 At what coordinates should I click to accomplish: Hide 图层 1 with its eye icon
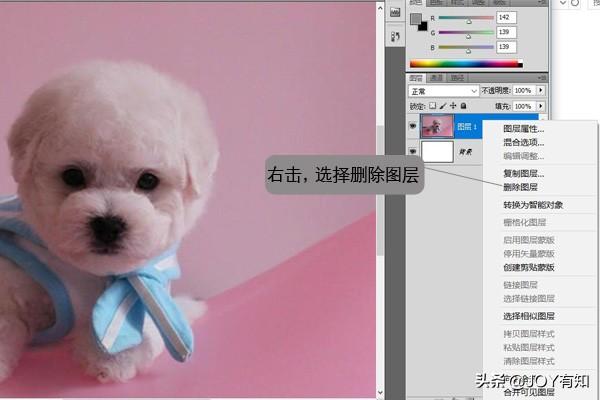(413, 126)
